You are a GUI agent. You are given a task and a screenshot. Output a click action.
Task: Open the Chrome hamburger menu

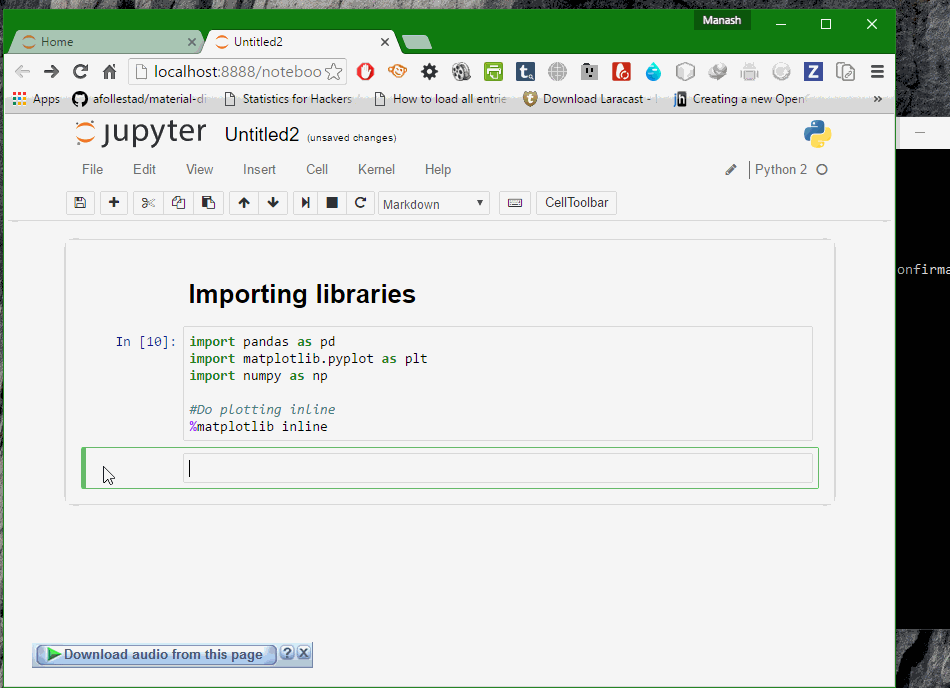point(877,72)
